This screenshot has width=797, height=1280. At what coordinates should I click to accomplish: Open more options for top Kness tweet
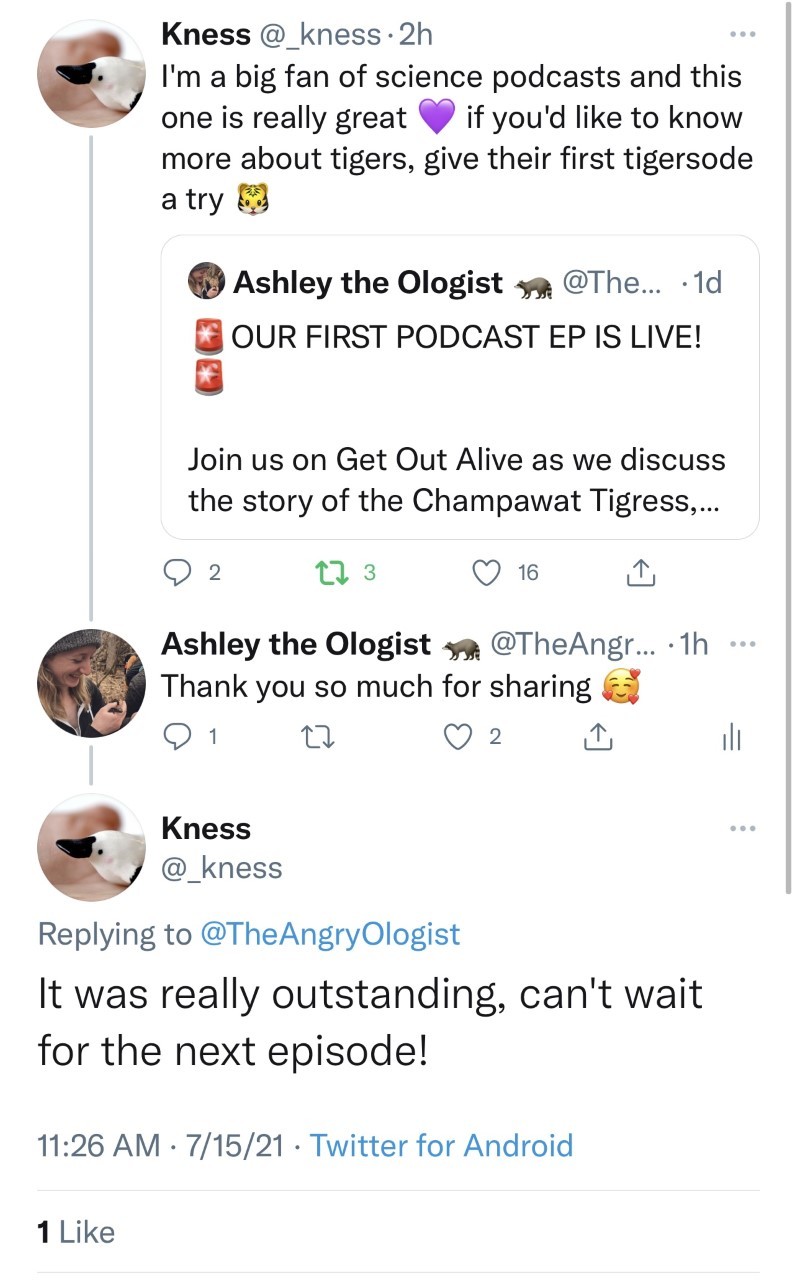(741, 35)
